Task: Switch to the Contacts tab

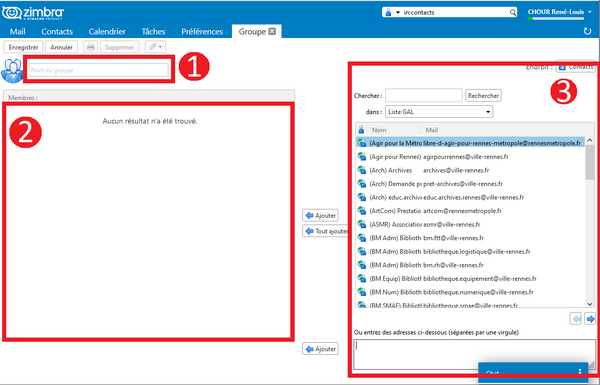Action: click(x=57, y=31)
